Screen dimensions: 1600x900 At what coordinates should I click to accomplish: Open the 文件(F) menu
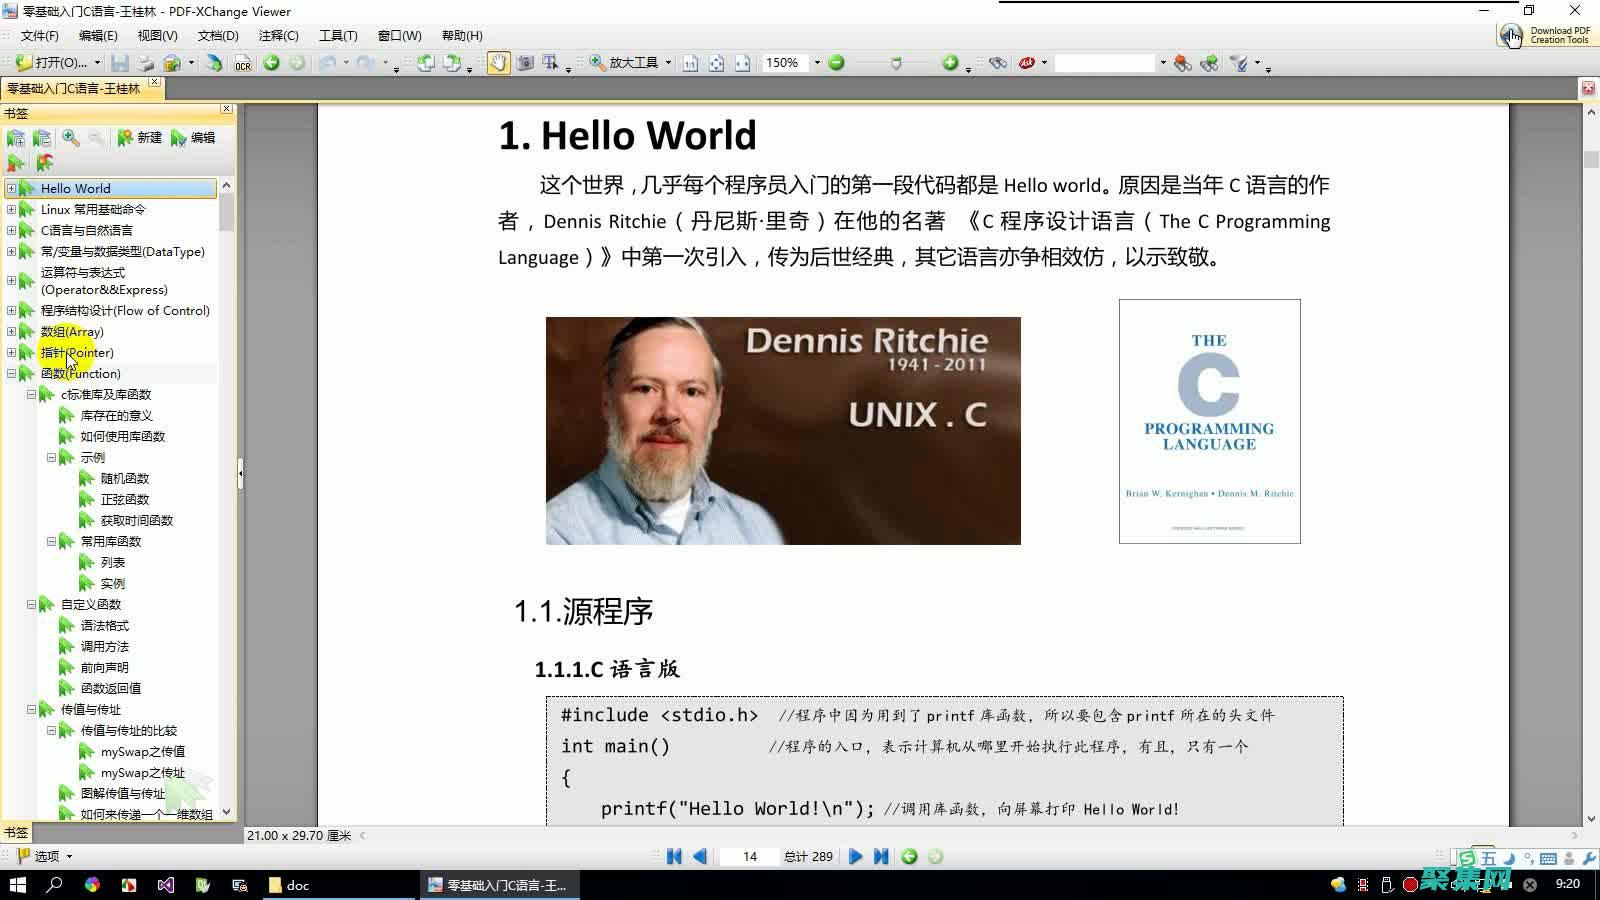pyautogui.click(x=39, y=36)
